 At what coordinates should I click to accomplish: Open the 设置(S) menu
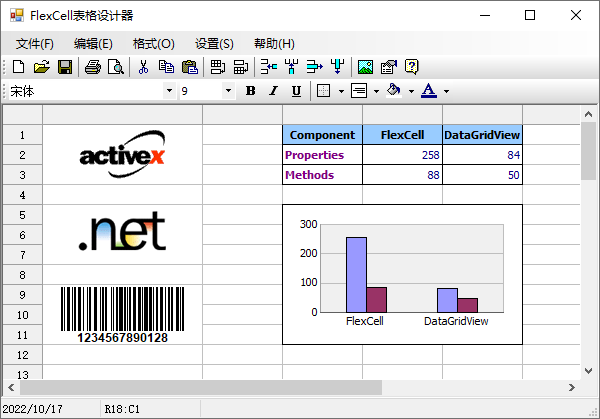(214, 44)
